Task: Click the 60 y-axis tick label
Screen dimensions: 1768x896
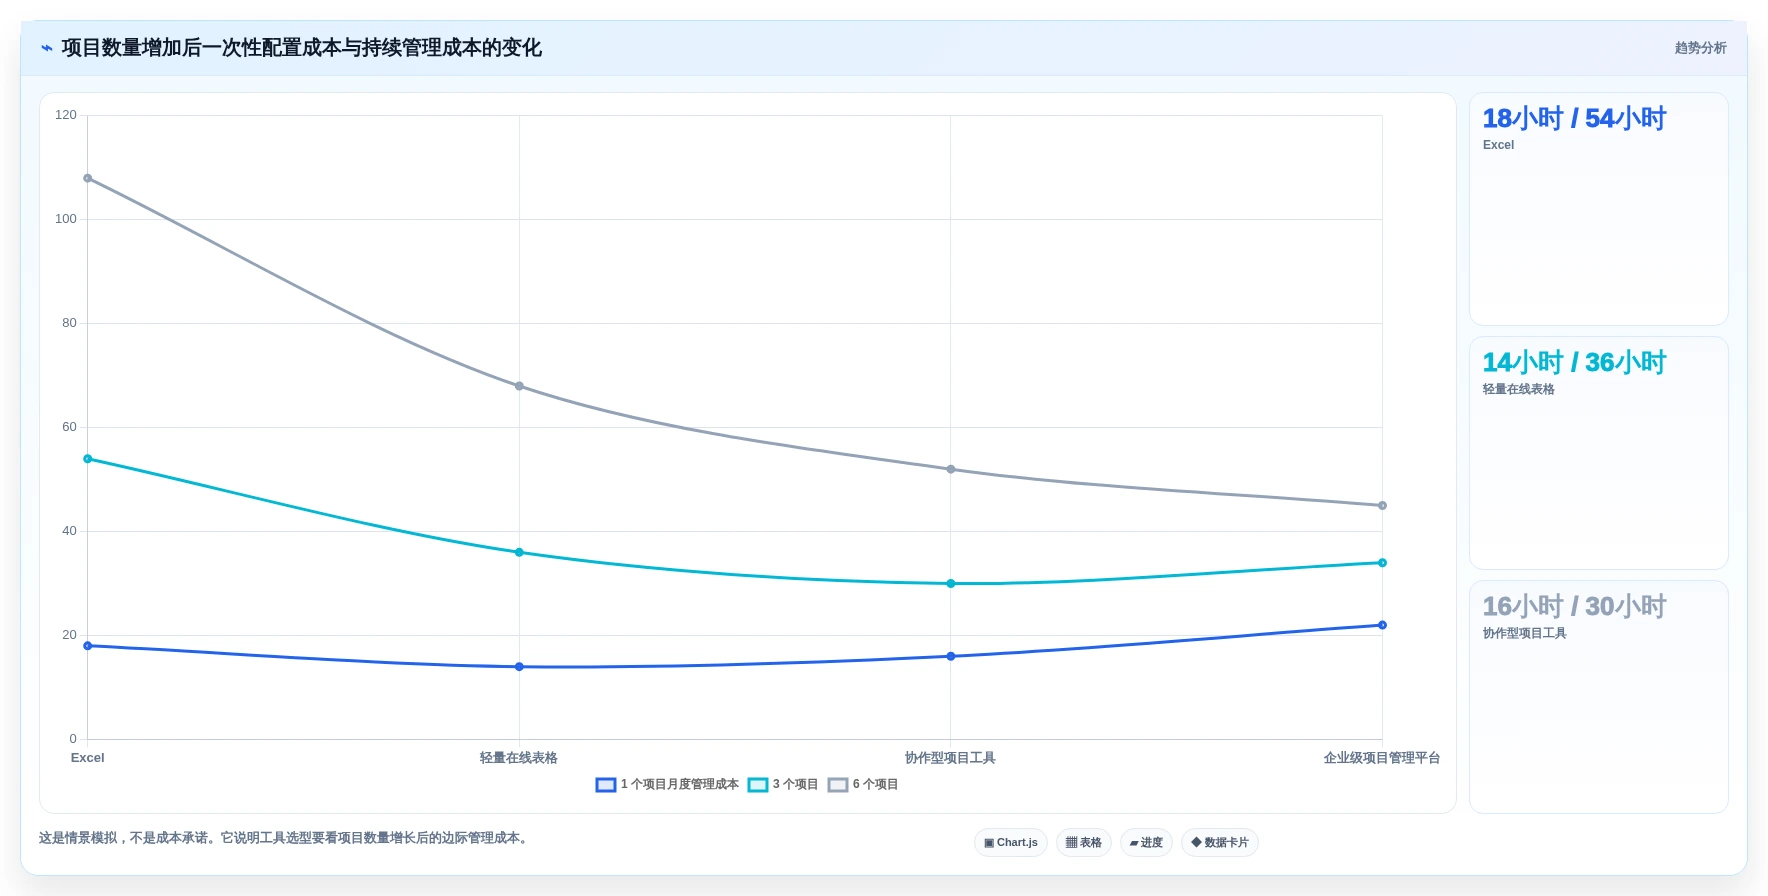Action: click(69, 427)
